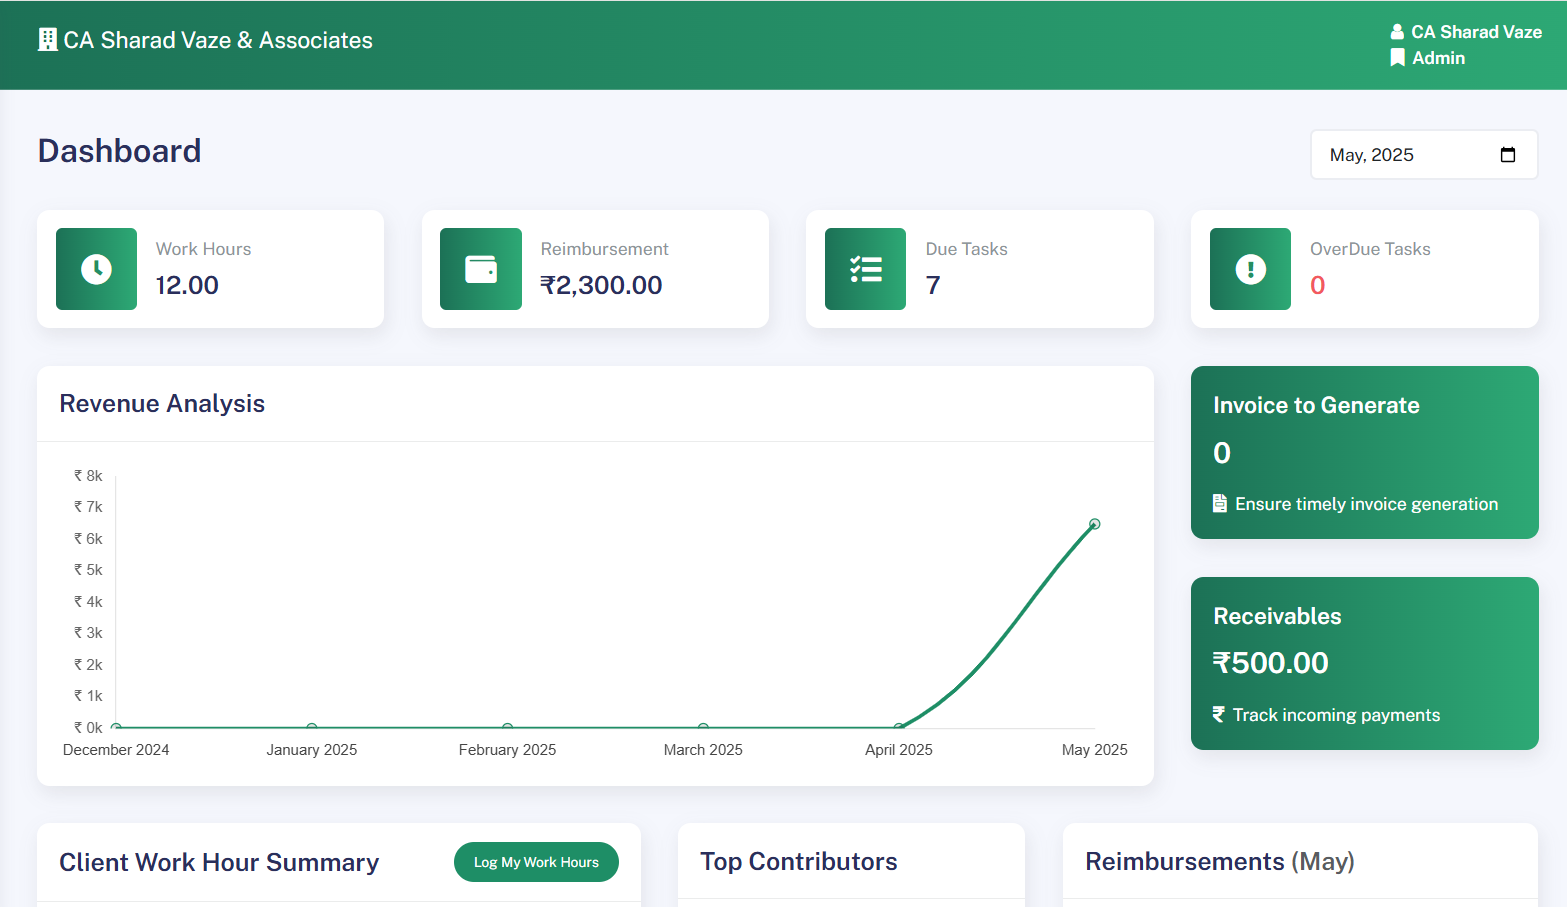Open CA Sharad Vaze & Associates home link
The width and height of the screenshot is (1567, 907).
click(x=217, y=40)
